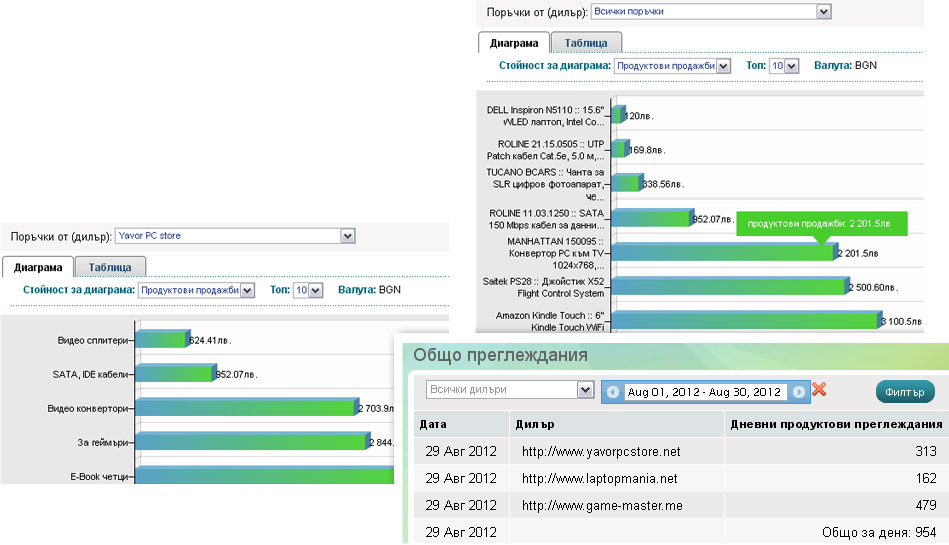
Task: Switch to Таблица tab under Yavor PC store
Action: point(115,267)
